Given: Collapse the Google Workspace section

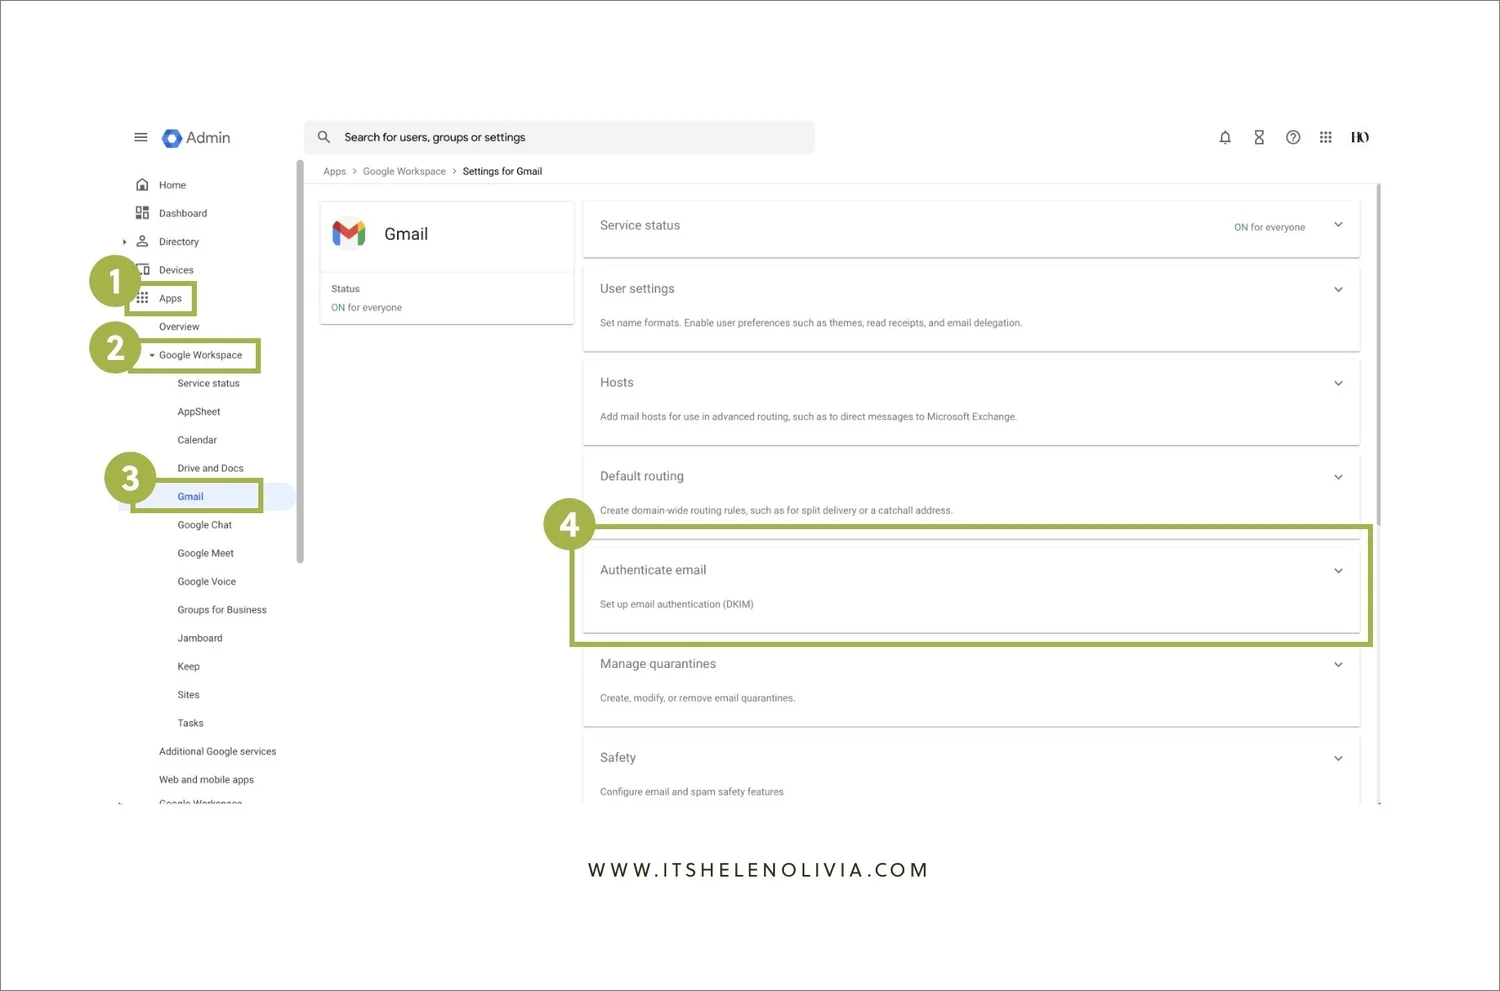Looking at the screenshot, I should click(x=152, y=355).
